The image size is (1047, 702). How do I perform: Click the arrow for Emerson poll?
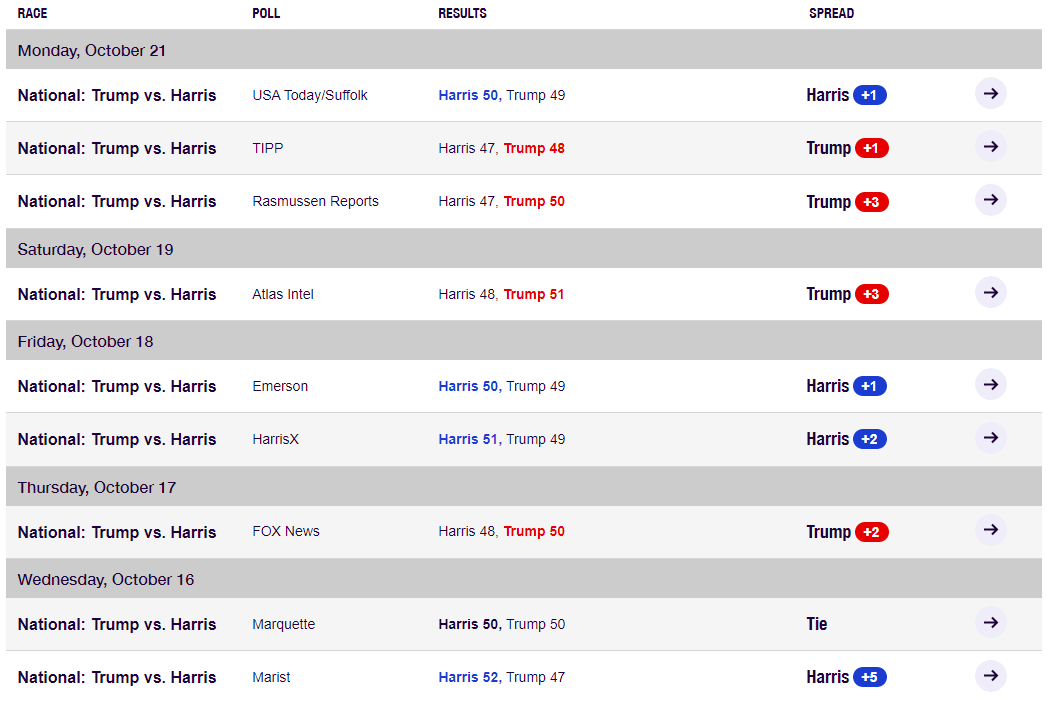tap(990, 385)
